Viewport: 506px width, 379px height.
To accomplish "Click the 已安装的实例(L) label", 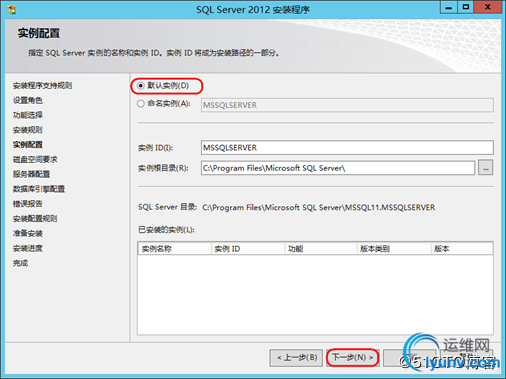I will (166, 230).
